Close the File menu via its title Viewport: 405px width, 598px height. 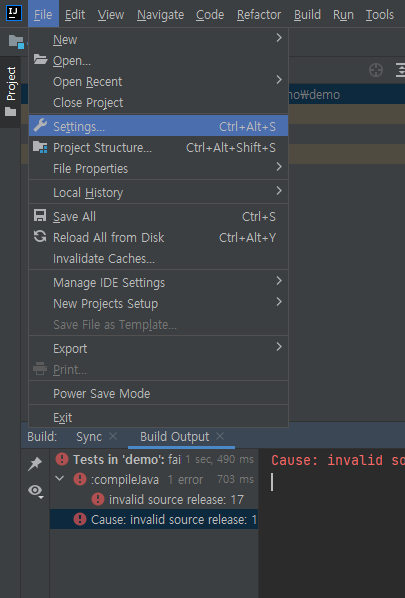pyautogui.click(x=43, y=14)
